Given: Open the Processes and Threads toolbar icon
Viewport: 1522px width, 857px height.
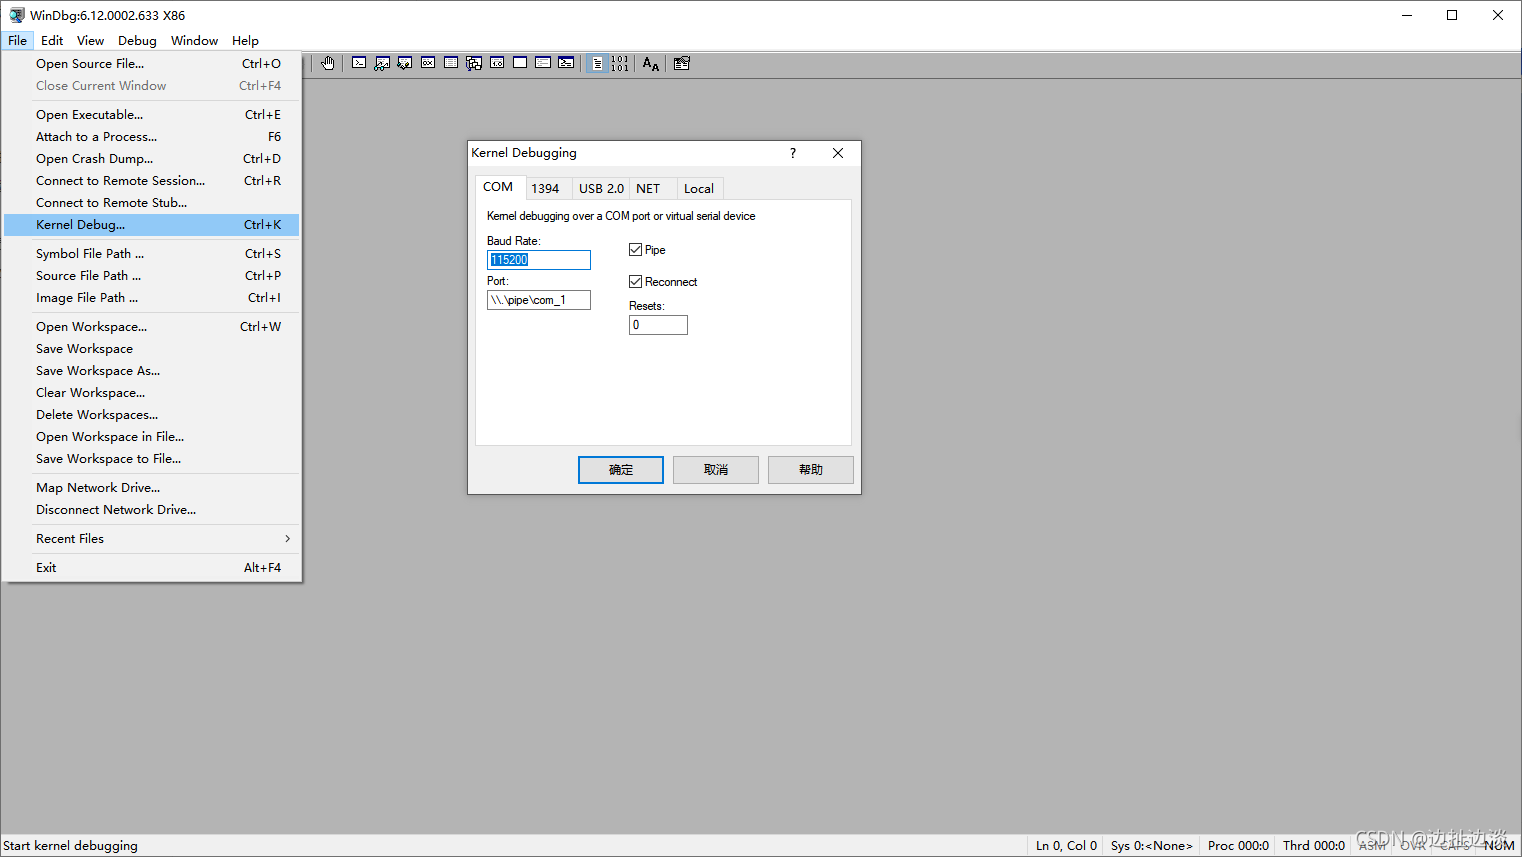Looking at the screenshot, I should [x=543, y=63].
